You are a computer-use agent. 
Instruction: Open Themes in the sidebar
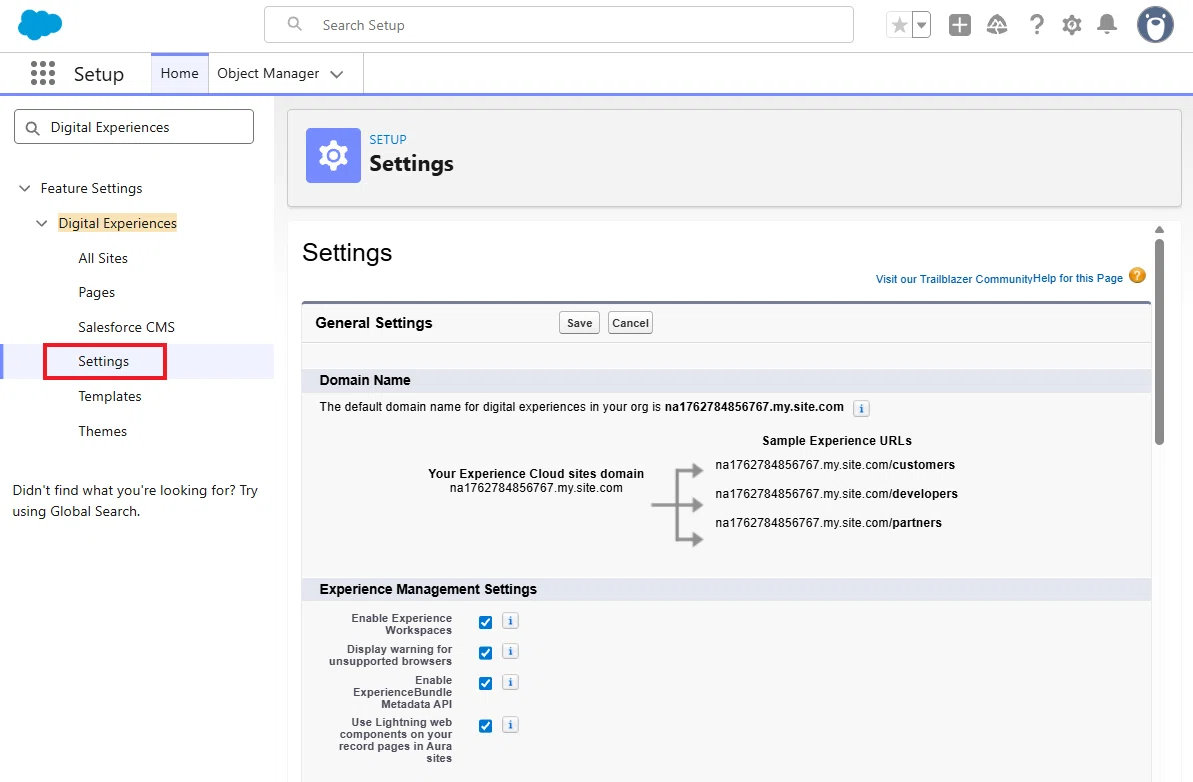103,431
